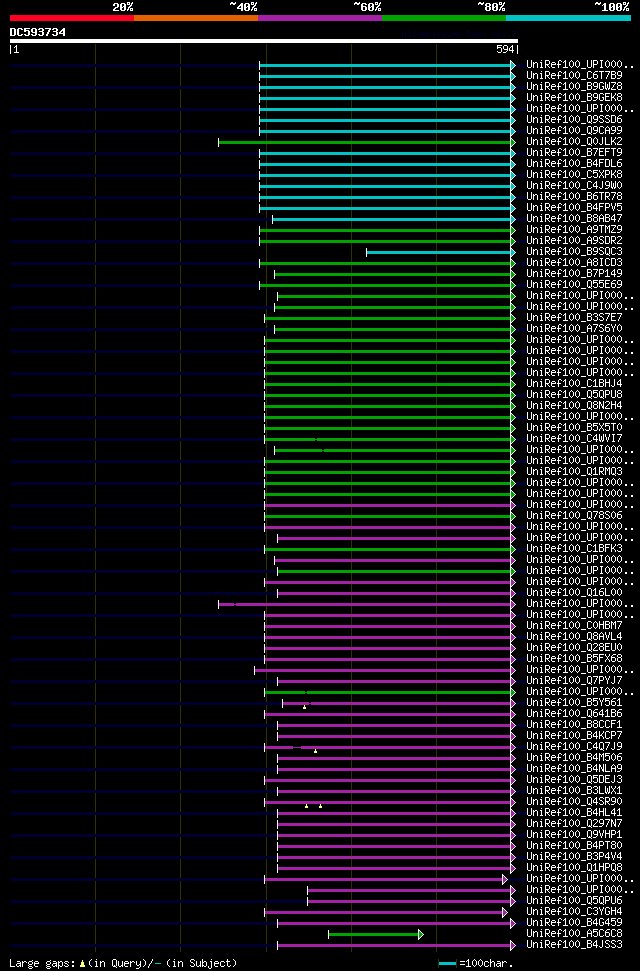Image resolution: width=640 pixels, height=971 pixels.
Task: Select the UniRef100_C5XPK8 label
Action: 574,175
